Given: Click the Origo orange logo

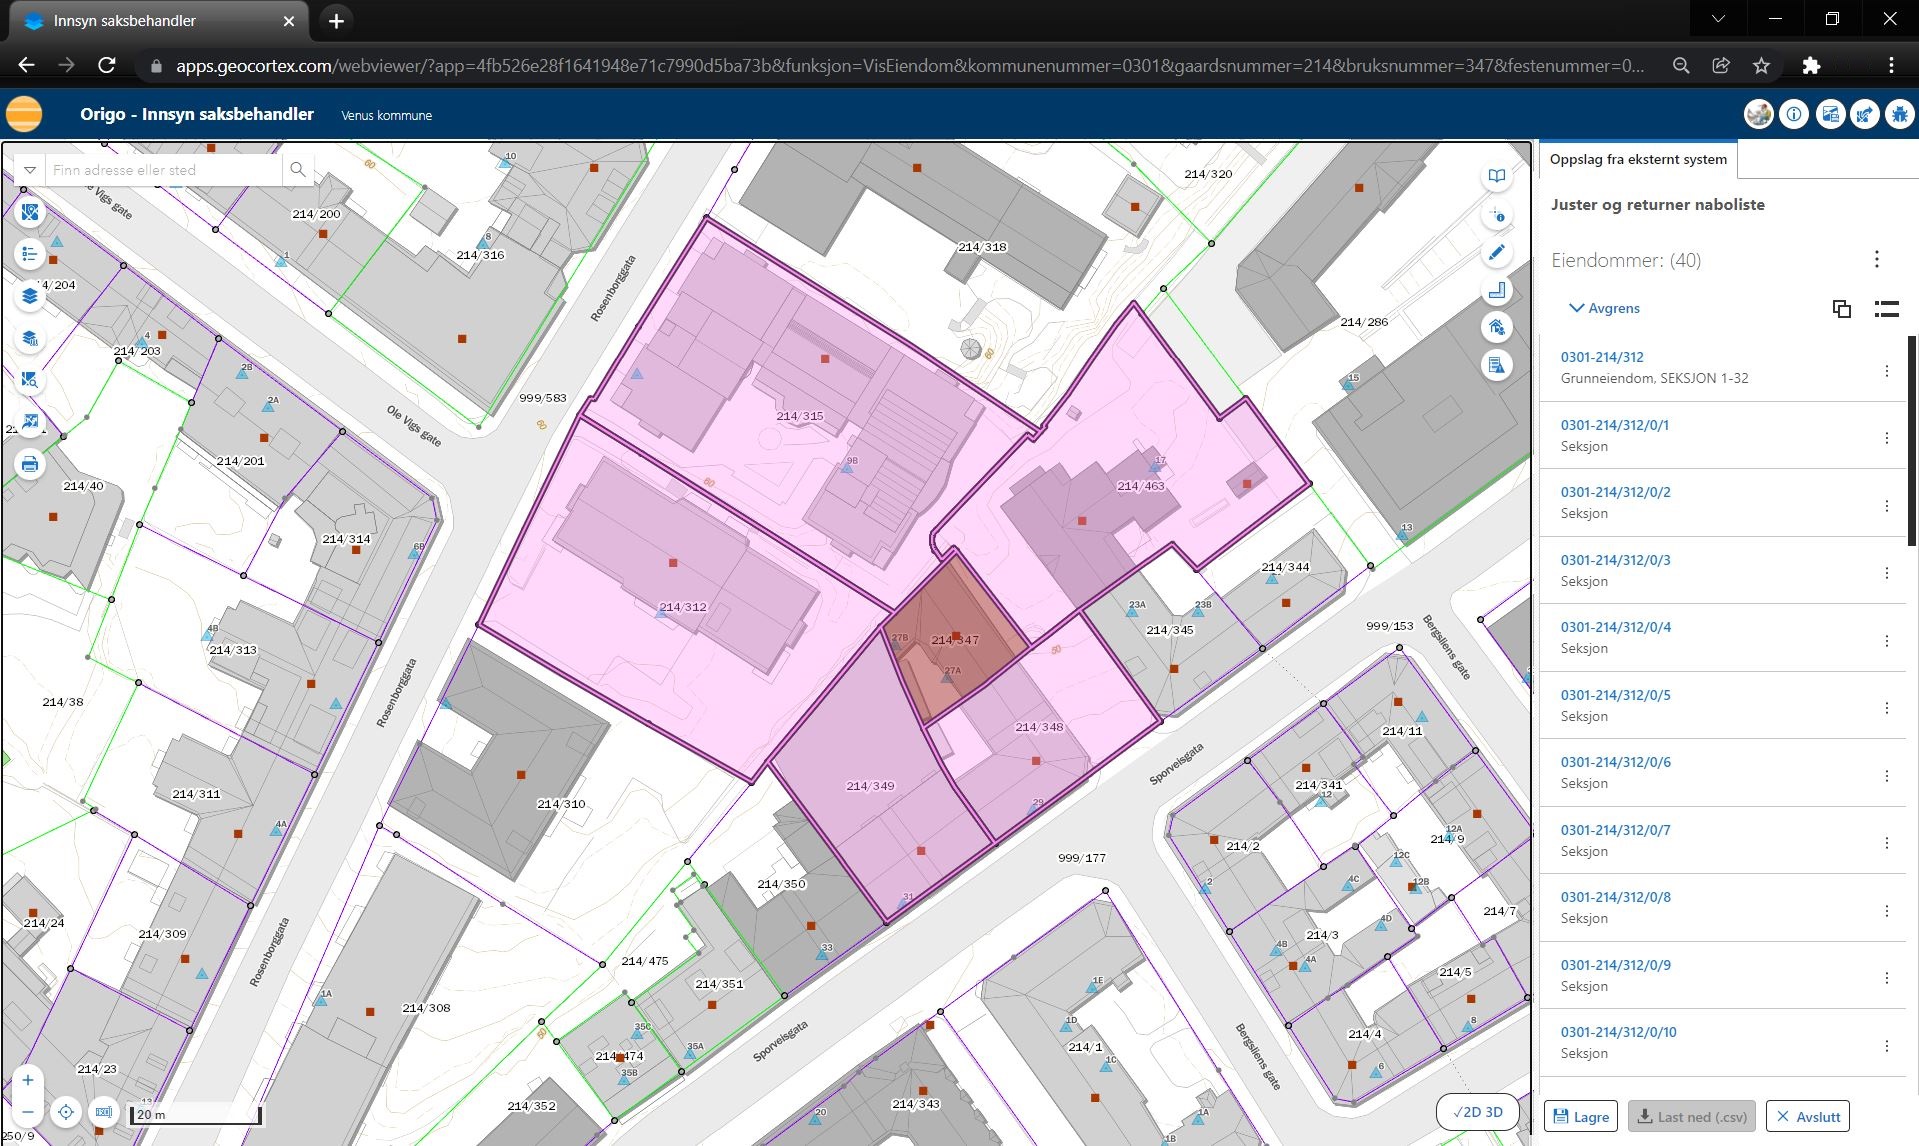Looking at the screenshot, I should click(x=24, y=114).
